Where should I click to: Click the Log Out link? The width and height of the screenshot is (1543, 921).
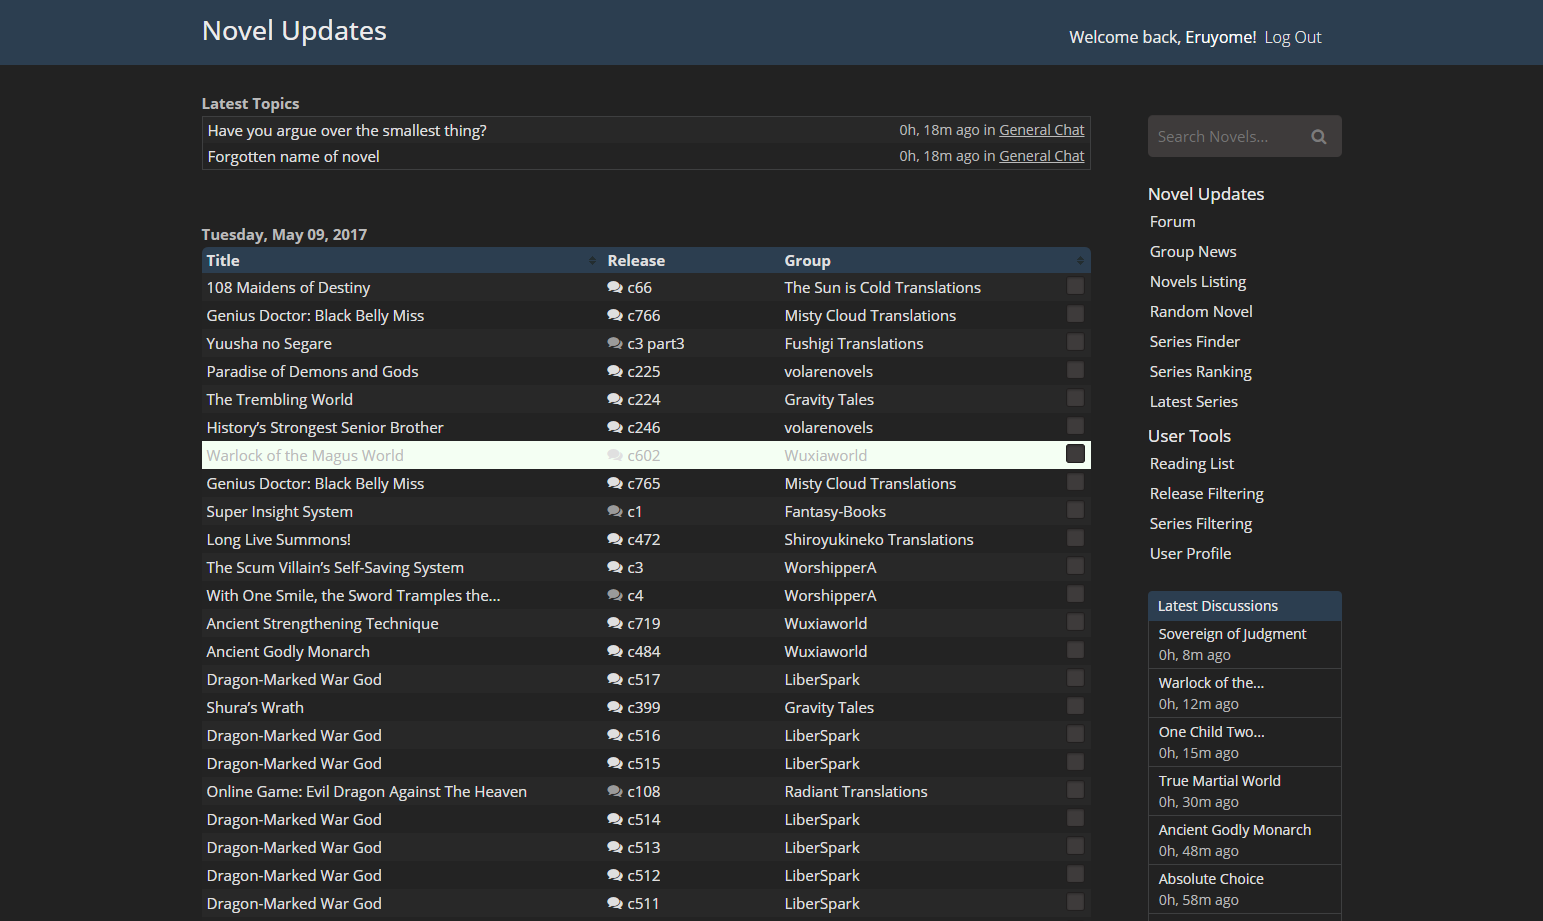(1292, 38)
